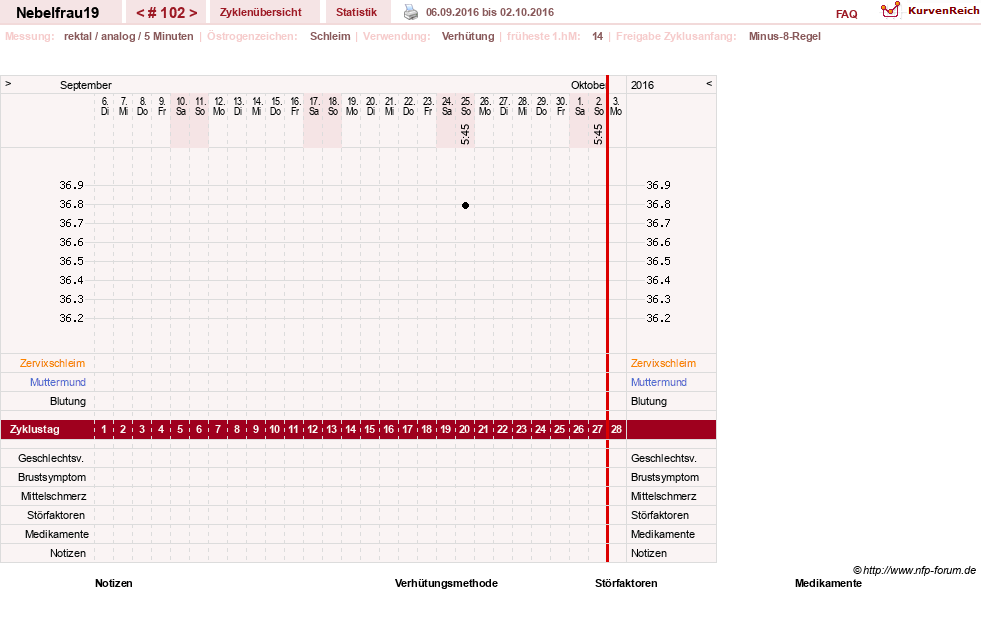981x642 pixels.
Task: Click the bold Medikamente heading at bottom
Action: (x=828, y=583)
